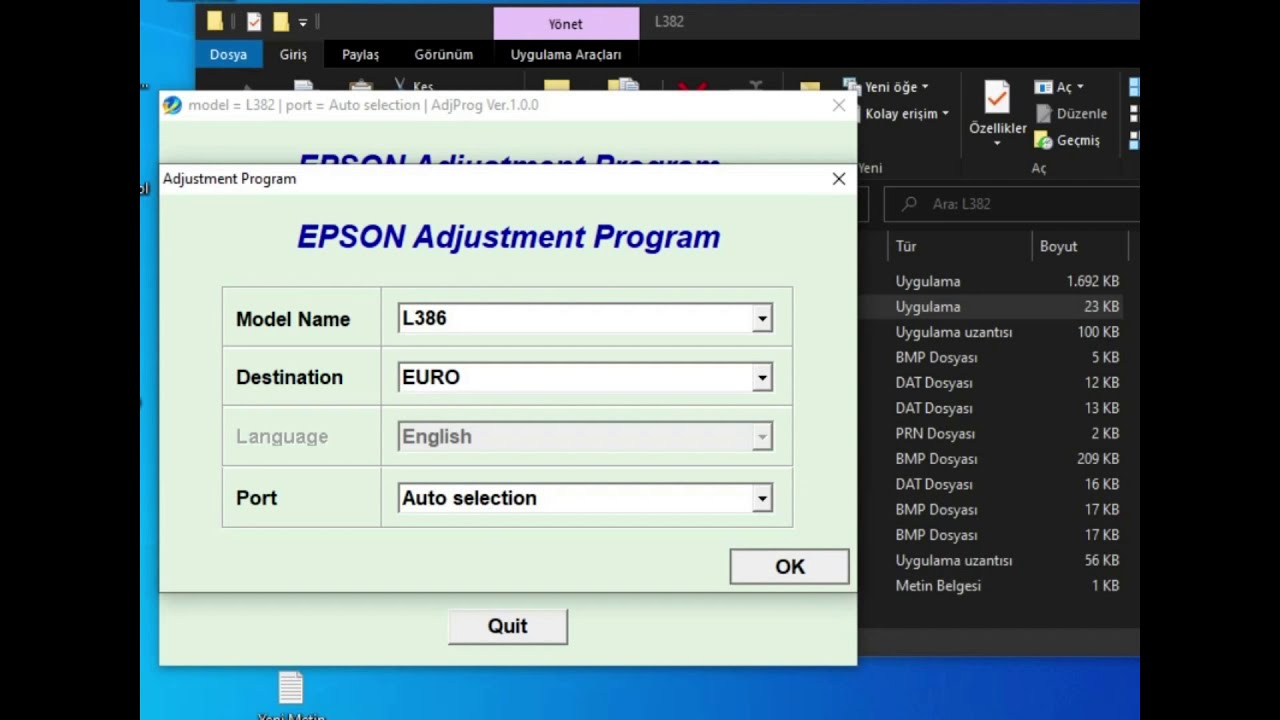The image size is (1280, 720).
Task: Click the Düzenle ribbon button
Action: (x=1071, y=114)
